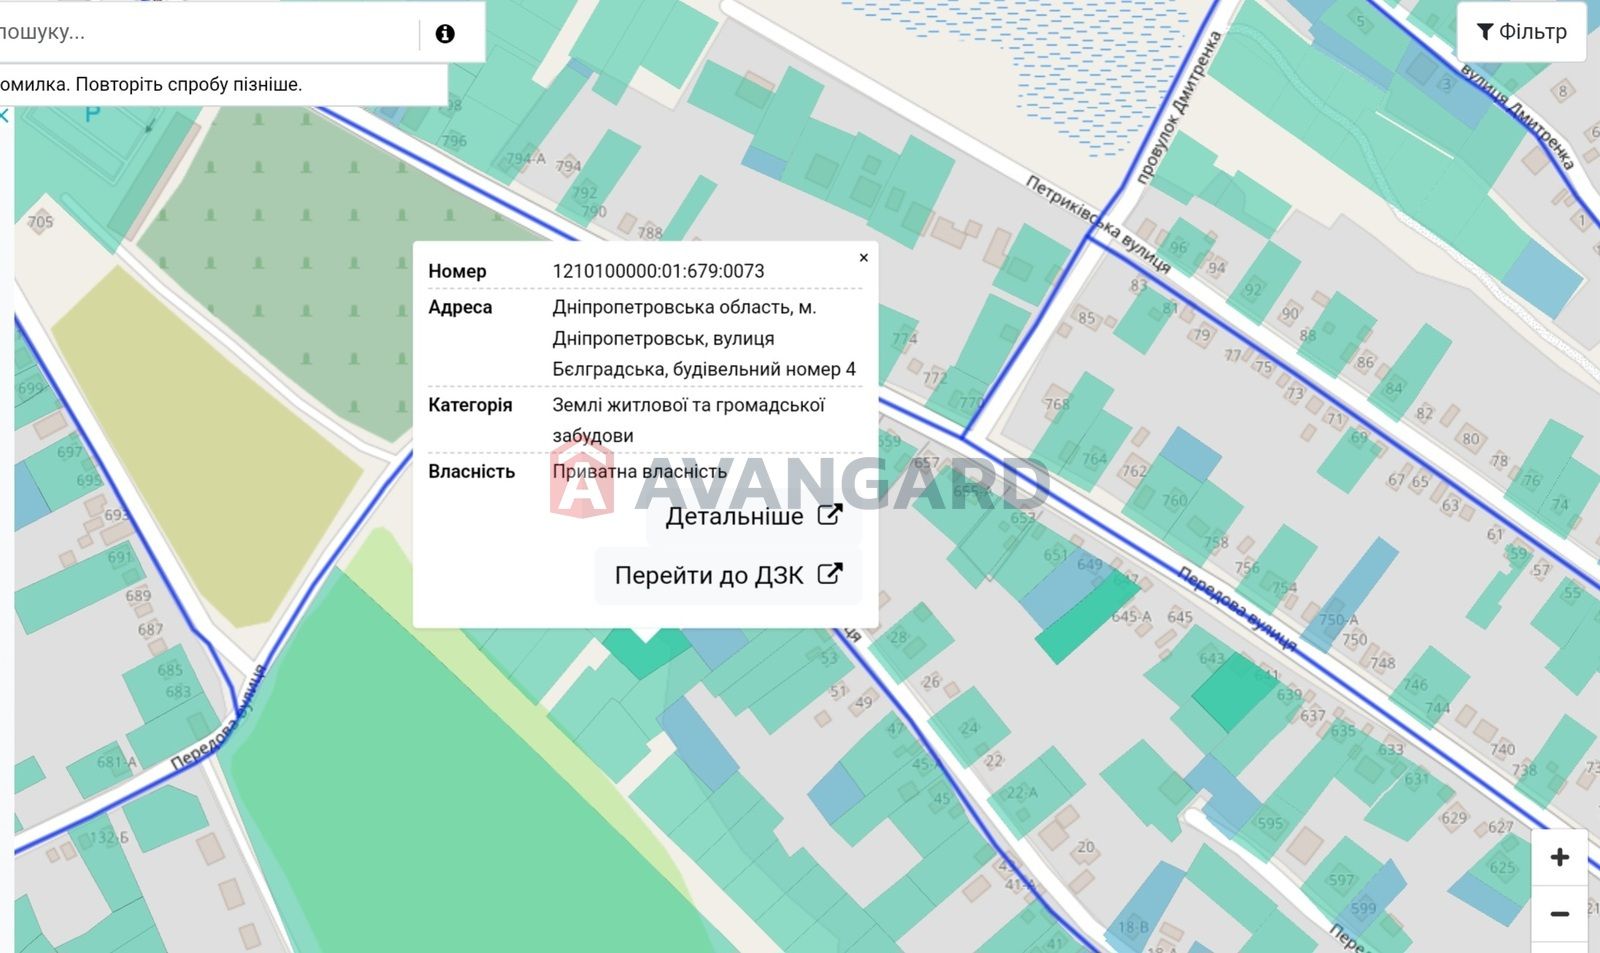
Task: Zoom in with the plus button
Action: click(1559, 857)
